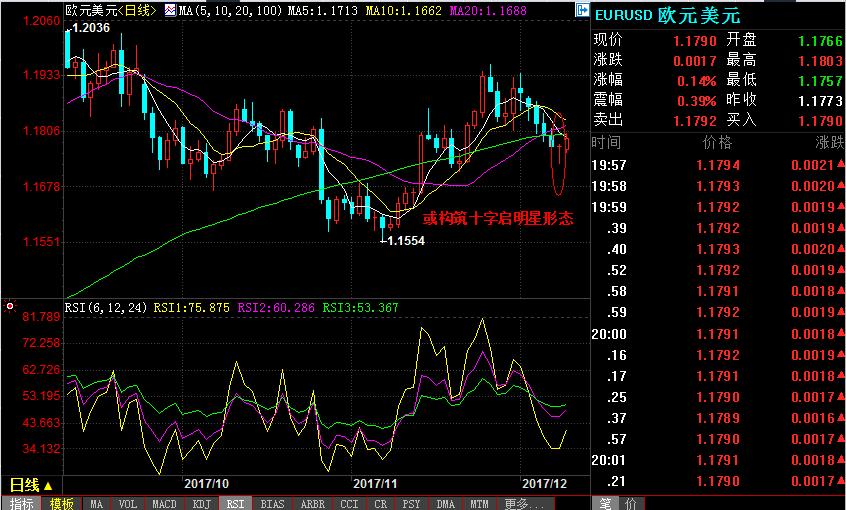Click the active RSI indicator tab

tap(234, 503)
